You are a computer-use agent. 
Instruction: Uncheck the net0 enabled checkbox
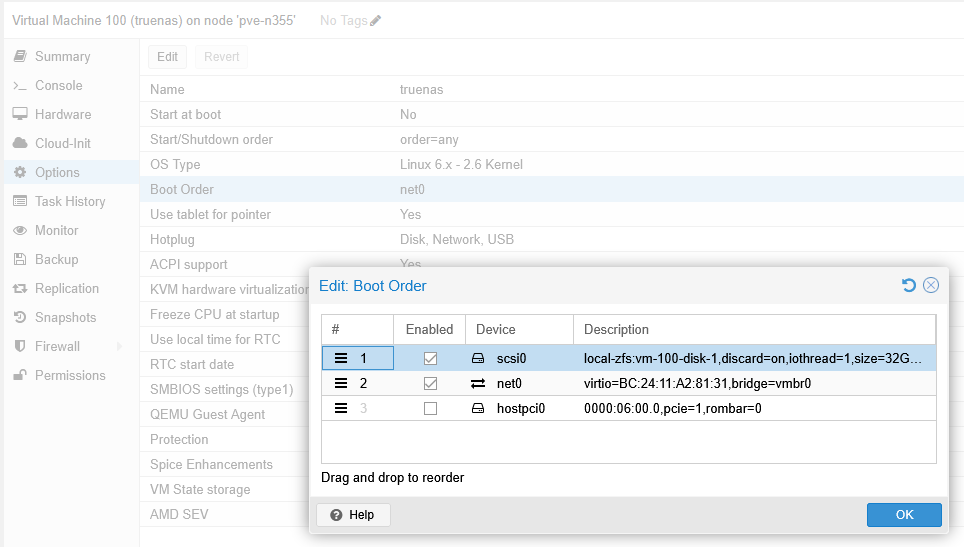coord(430,383)
